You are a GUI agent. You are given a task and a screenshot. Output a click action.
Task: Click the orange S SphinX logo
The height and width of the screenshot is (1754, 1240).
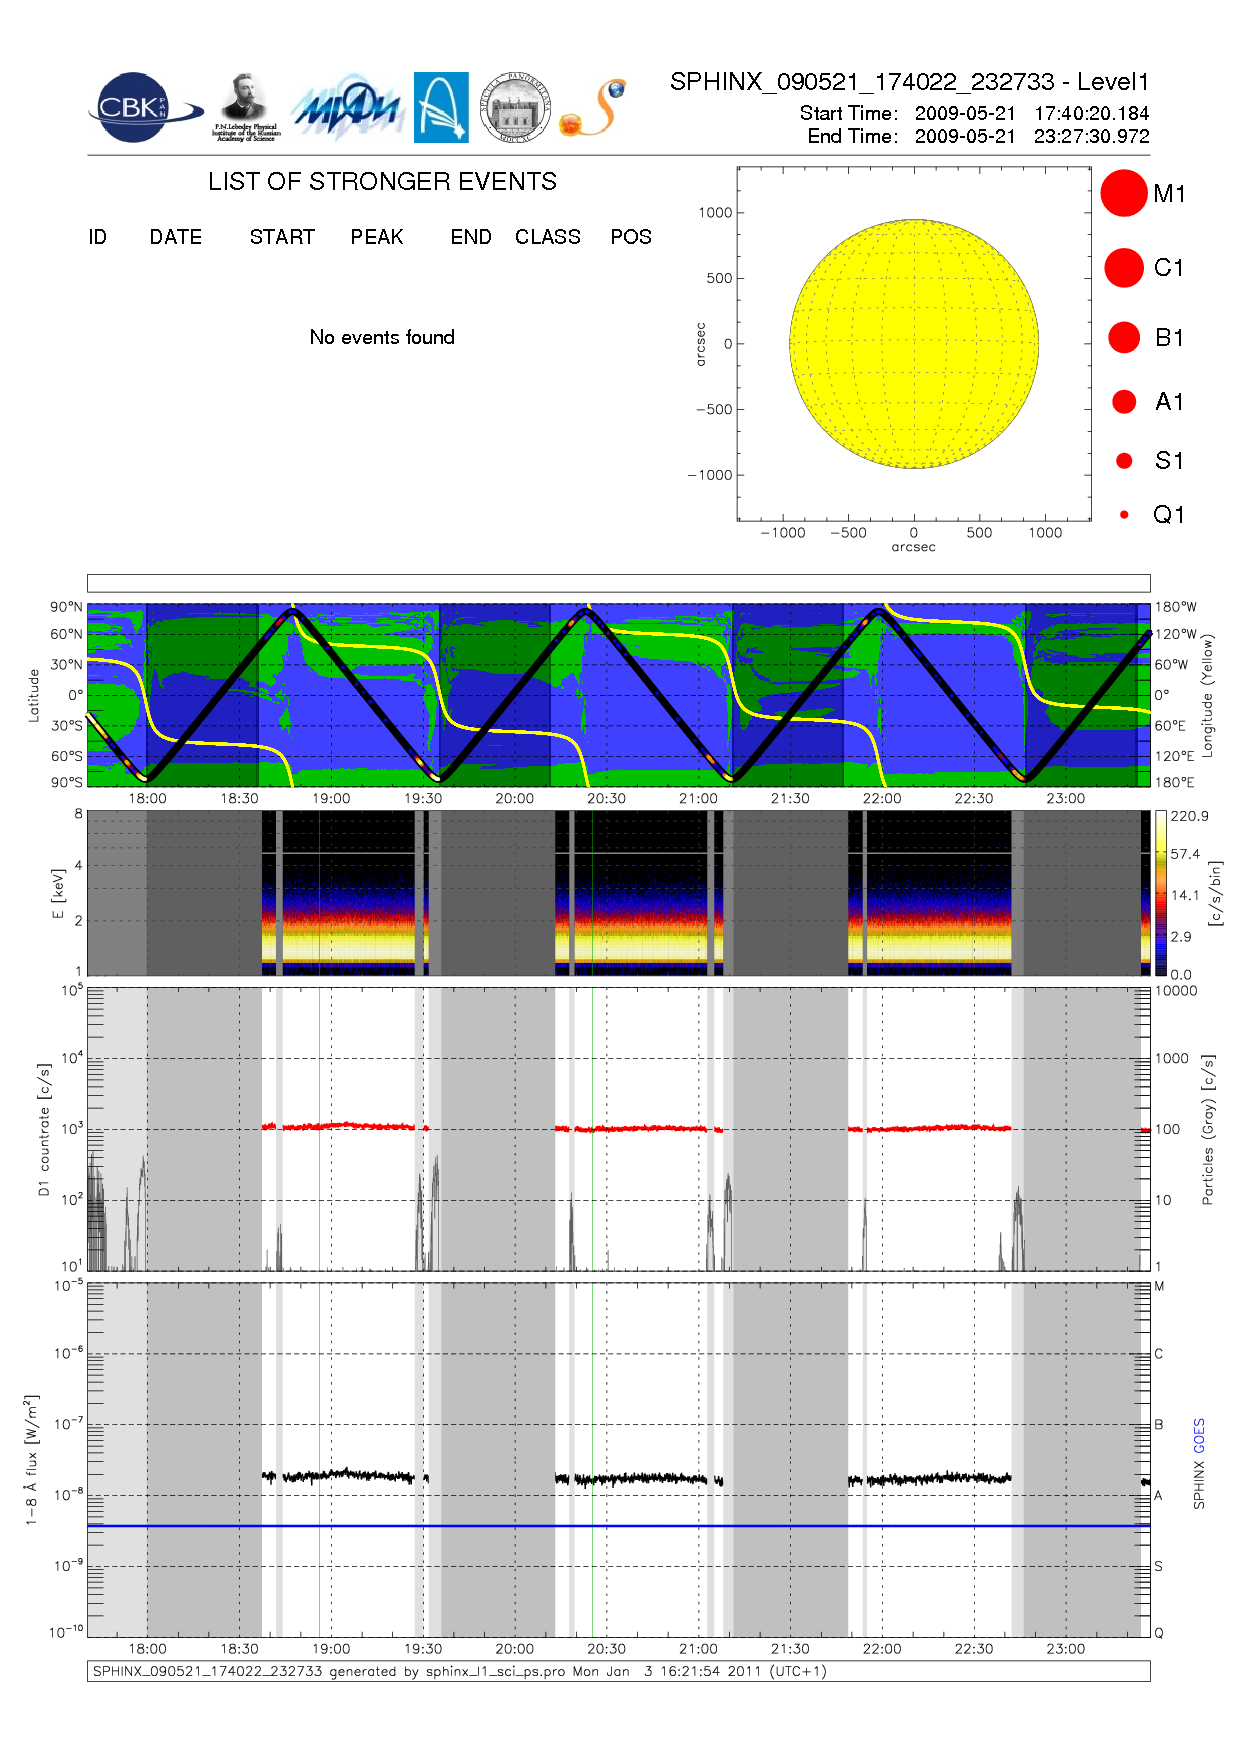point(593,108)
